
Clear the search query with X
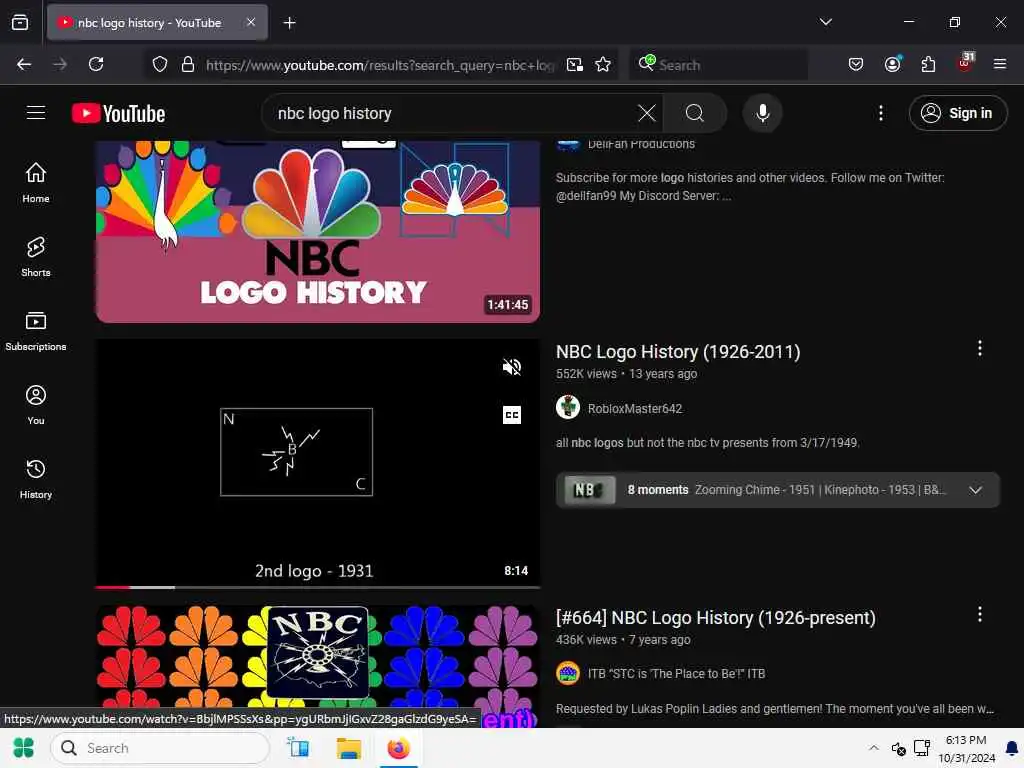click(647, 113)
